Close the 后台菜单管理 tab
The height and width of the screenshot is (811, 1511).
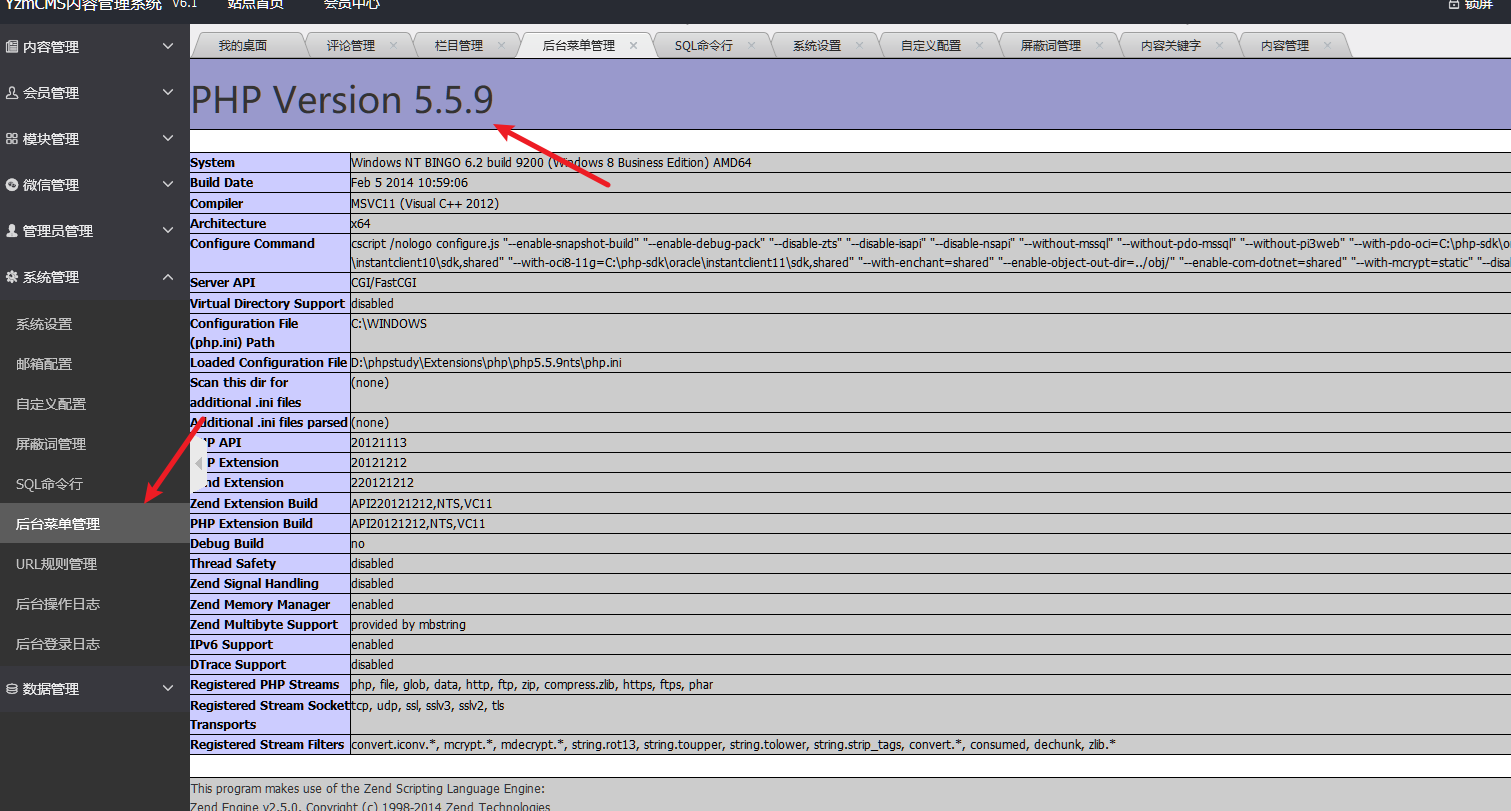[x=634, y=45]
